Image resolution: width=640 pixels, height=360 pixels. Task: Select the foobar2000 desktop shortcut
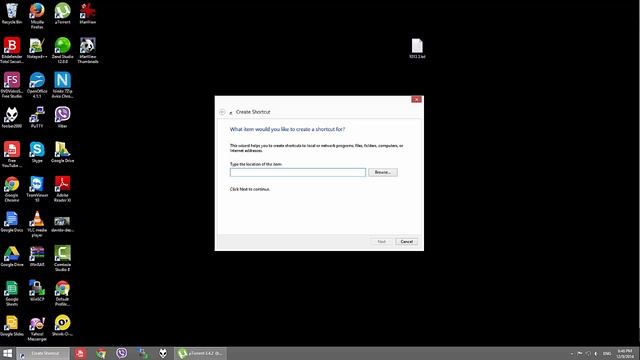tap(12, 118)
